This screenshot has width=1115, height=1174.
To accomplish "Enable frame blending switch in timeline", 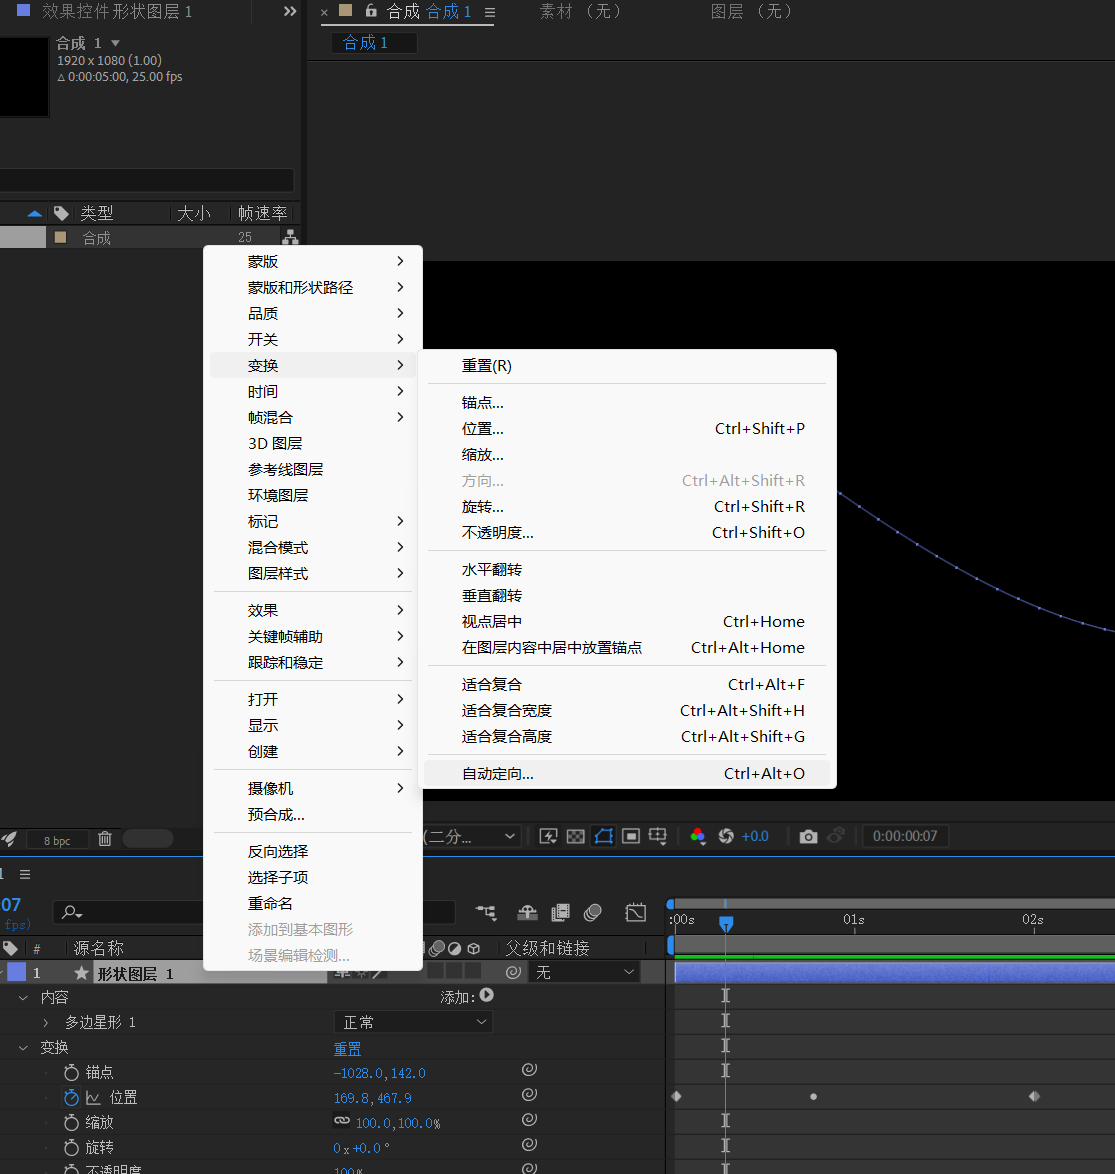I will pos(560,913).
